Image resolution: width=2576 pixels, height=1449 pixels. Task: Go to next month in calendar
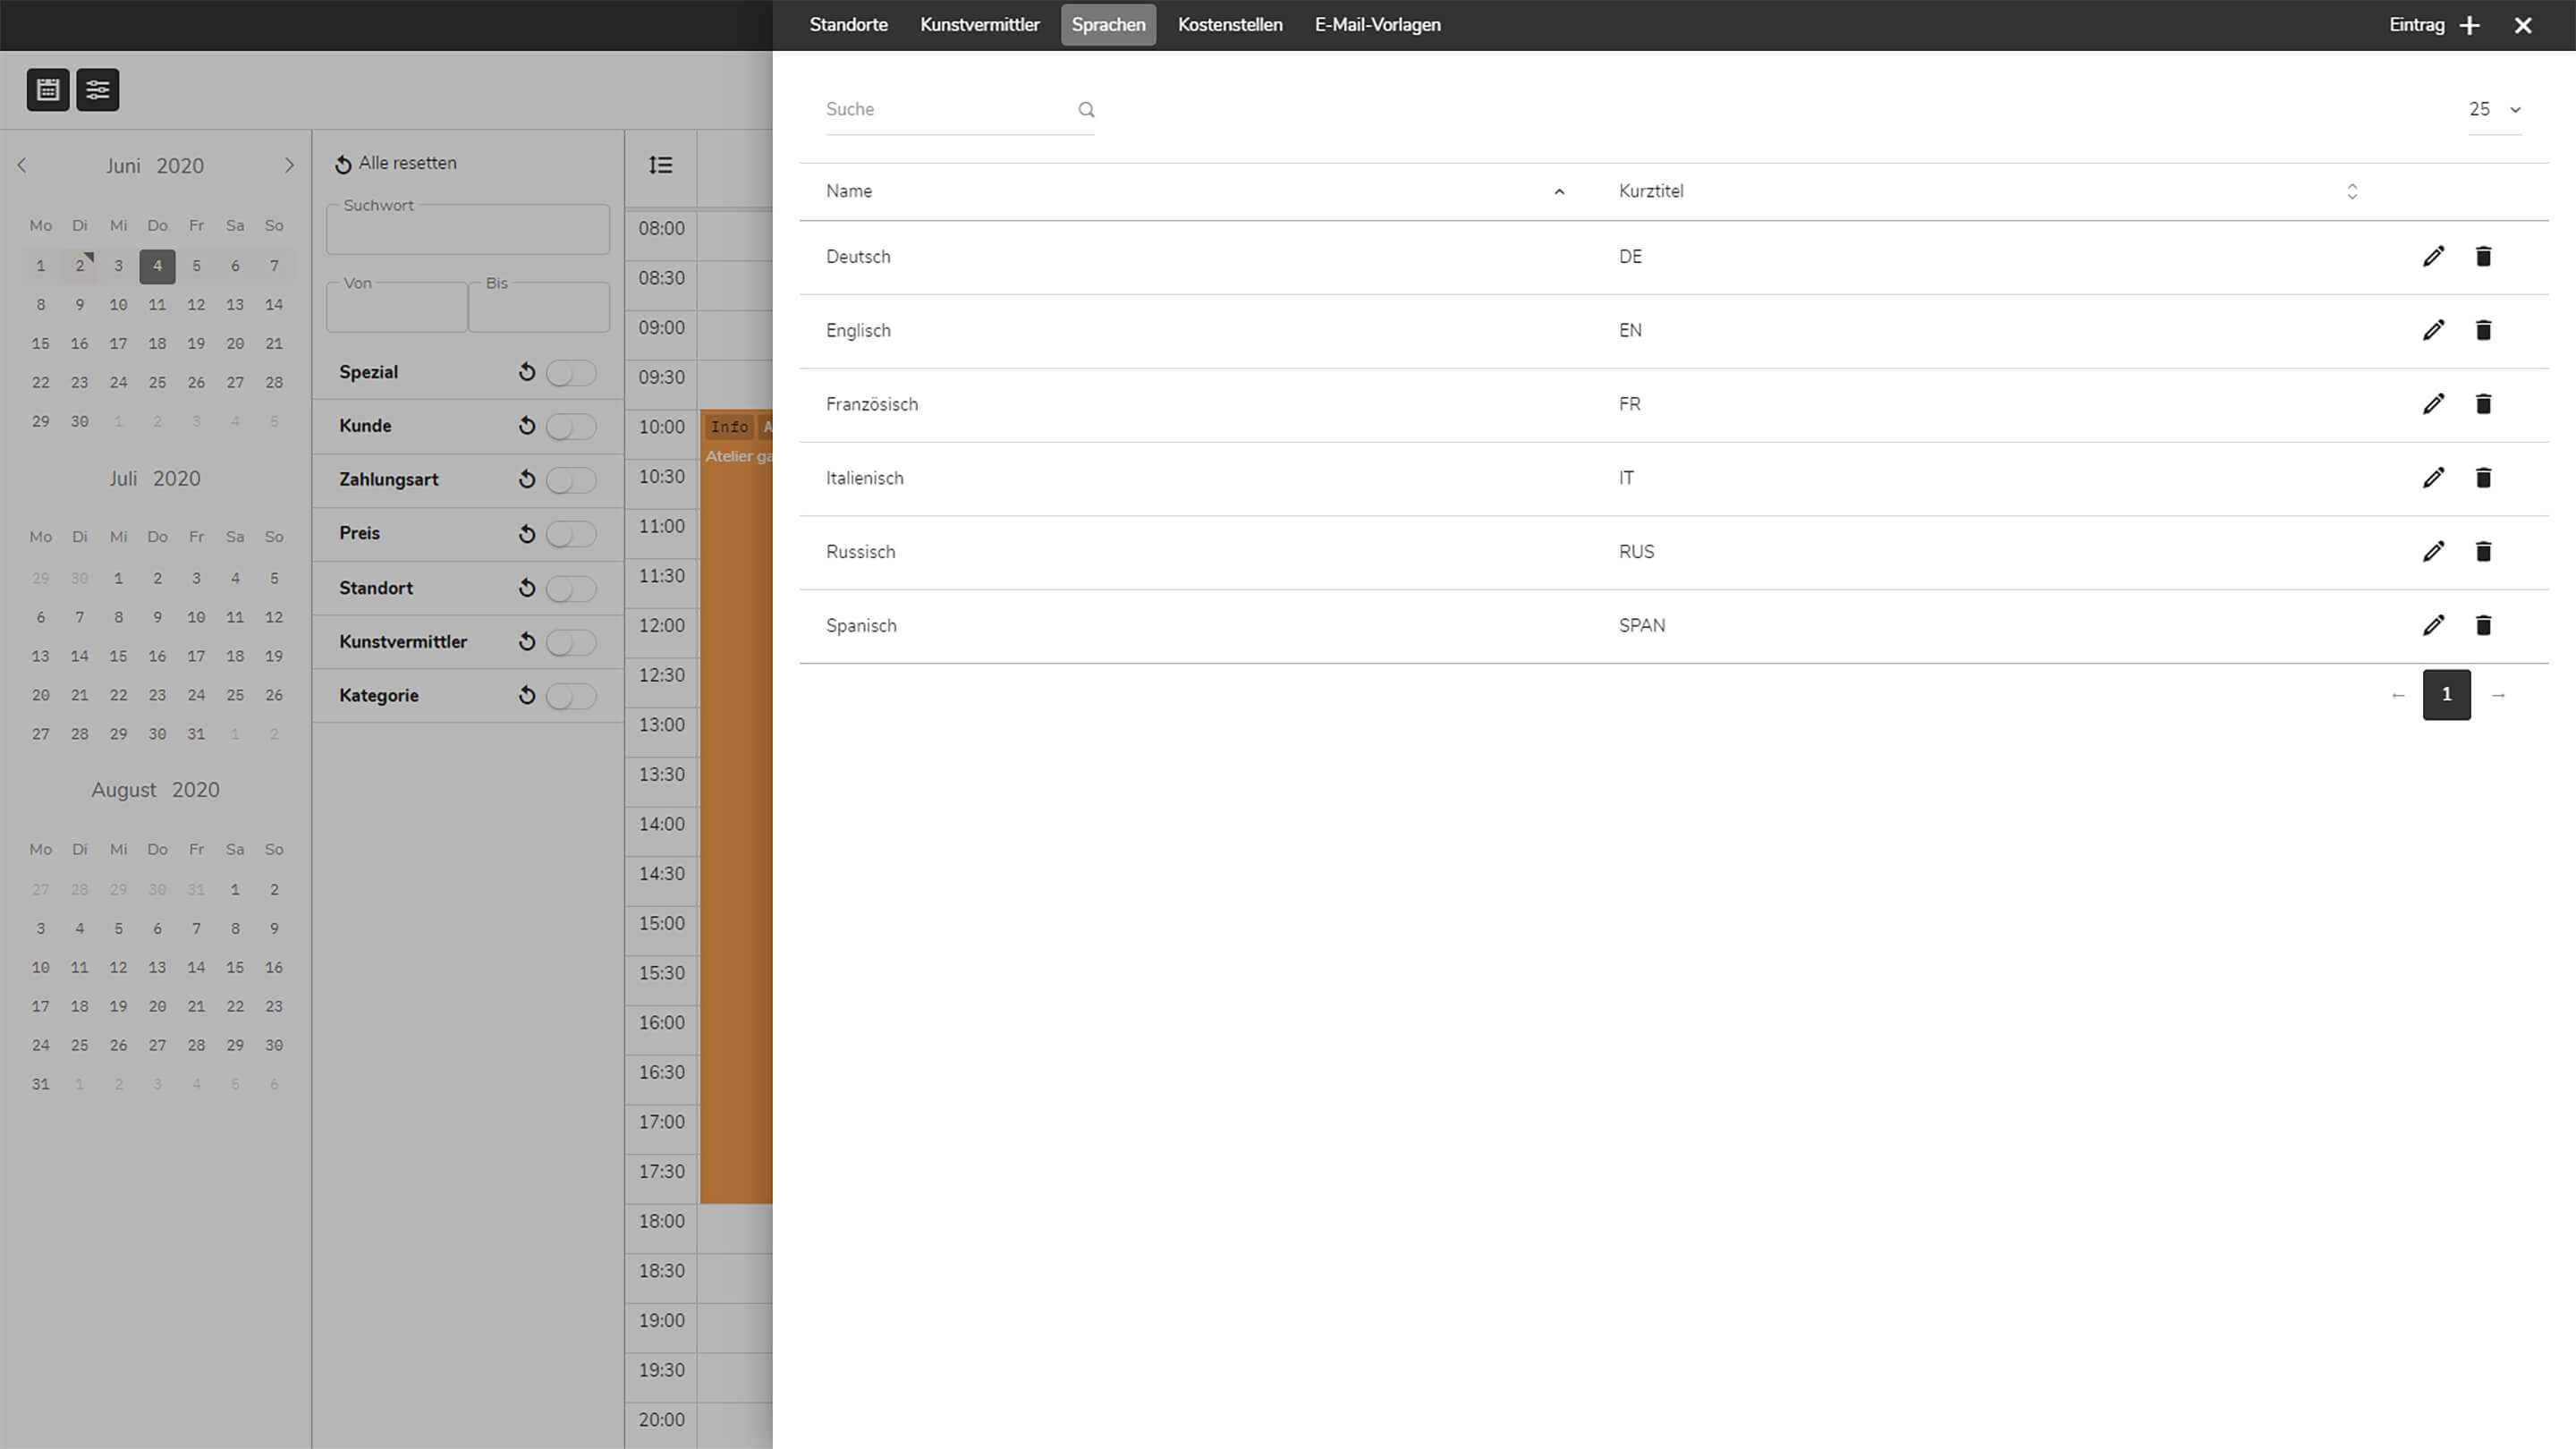(290, 165)
